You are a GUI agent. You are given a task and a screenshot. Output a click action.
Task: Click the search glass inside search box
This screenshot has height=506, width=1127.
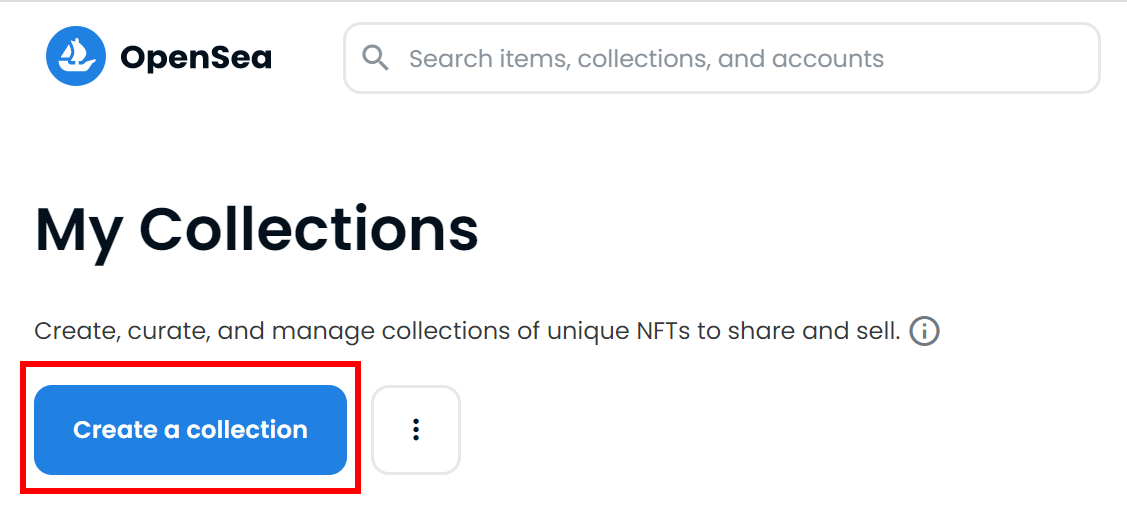click(375, 58)
